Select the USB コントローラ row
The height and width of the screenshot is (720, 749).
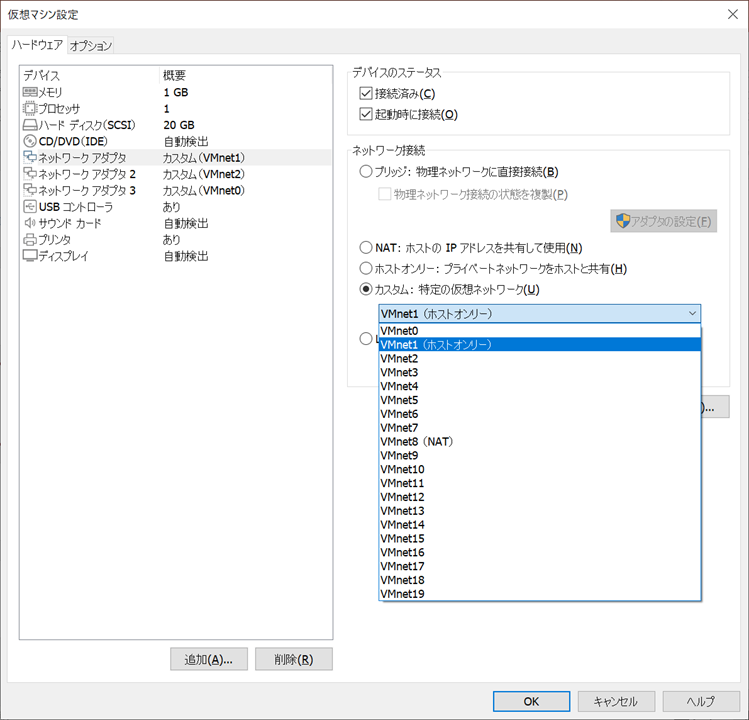pyautogui.click(x=176, y=206)
